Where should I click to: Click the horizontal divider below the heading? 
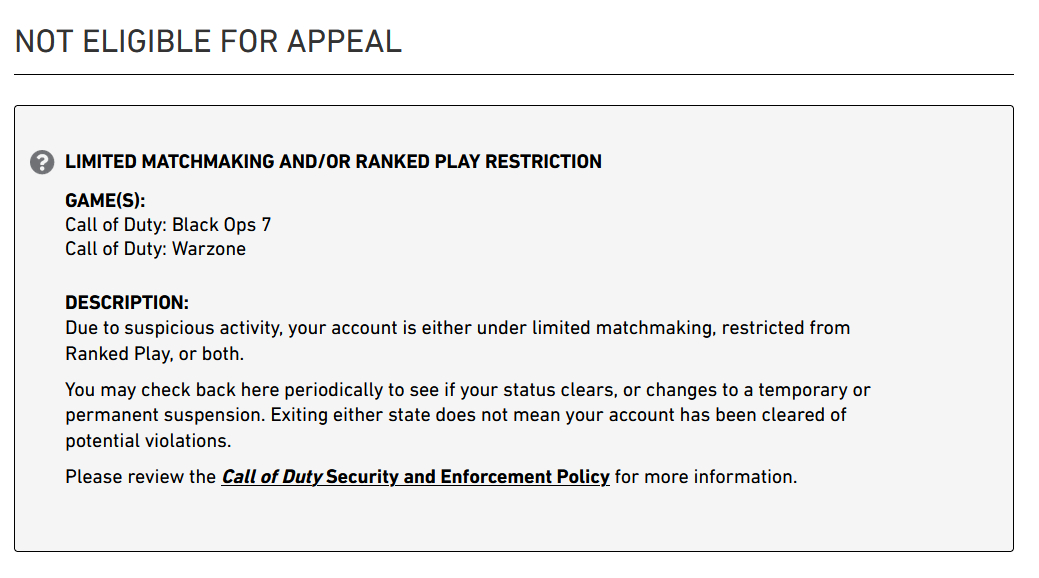(514, 74)
